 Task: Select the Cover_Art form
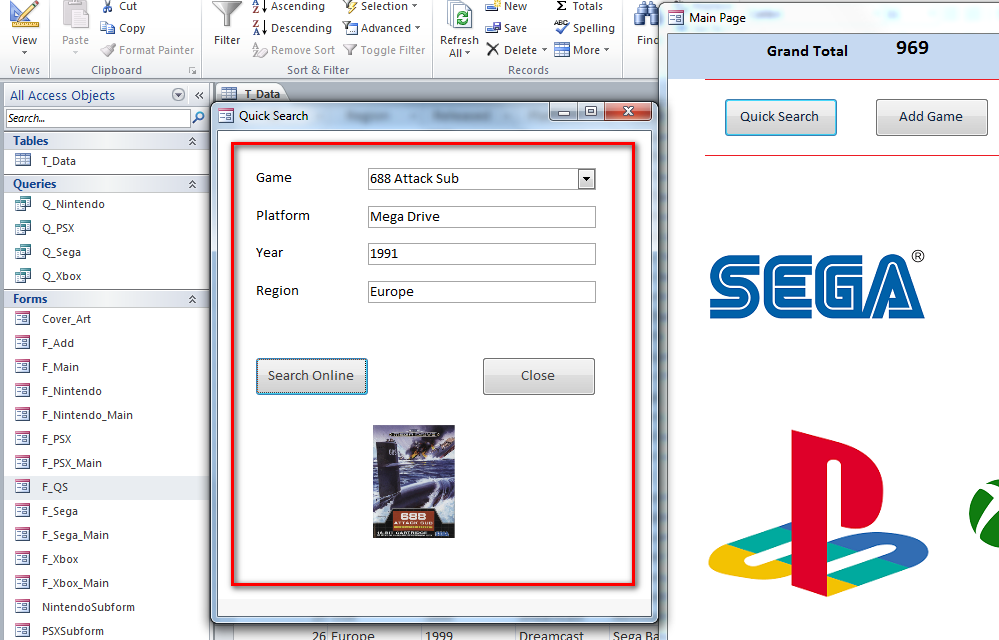click(106, 319)
